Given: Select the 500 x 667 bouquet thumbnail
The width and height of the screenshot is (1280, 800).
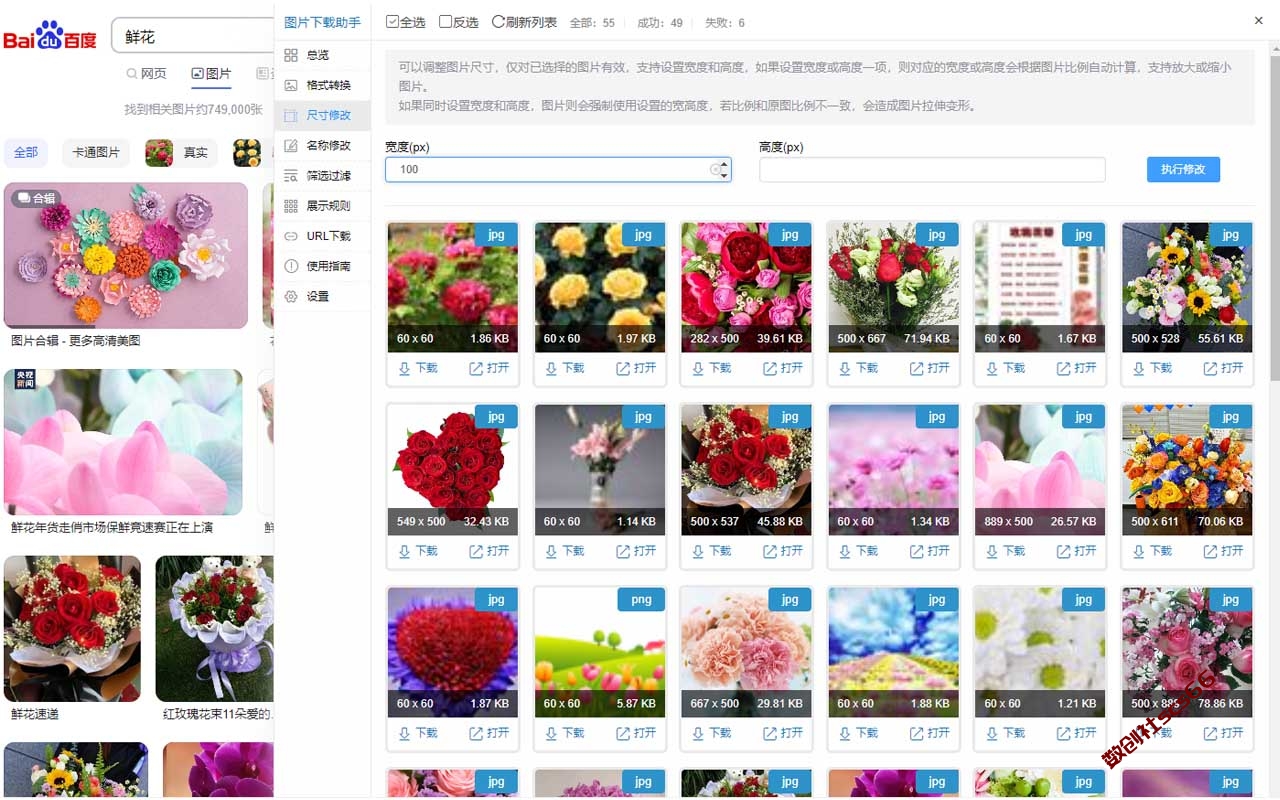Looking at the screenshot, I should [x=893, y=287].
